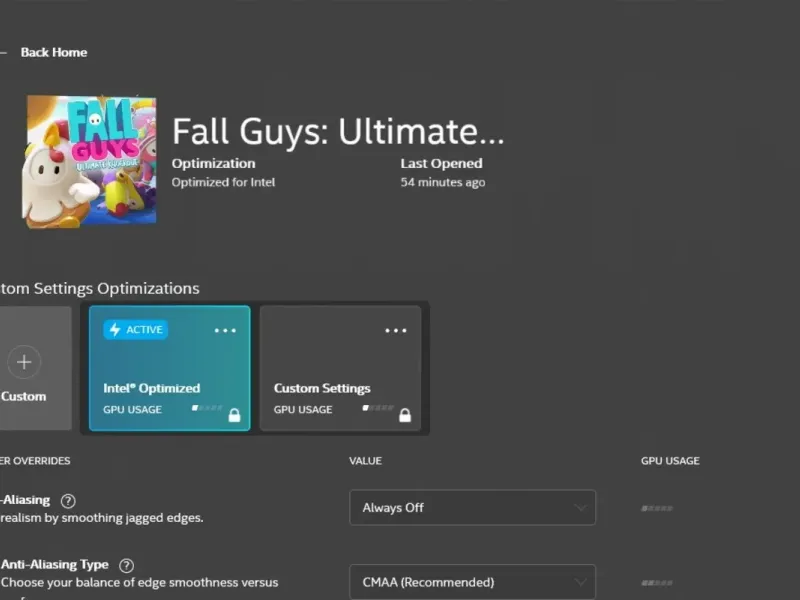Click the 'Optimized for Intel' text
This screenshot has height=600, width=800.
(x=223, y=182)
